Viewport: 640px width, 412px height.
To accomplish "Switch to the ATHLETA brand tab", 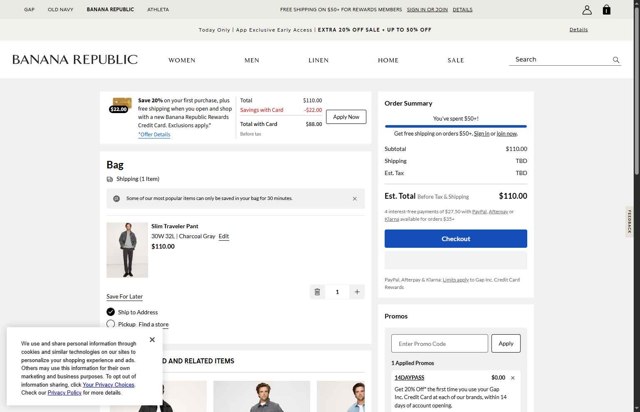I will [158, 9].
